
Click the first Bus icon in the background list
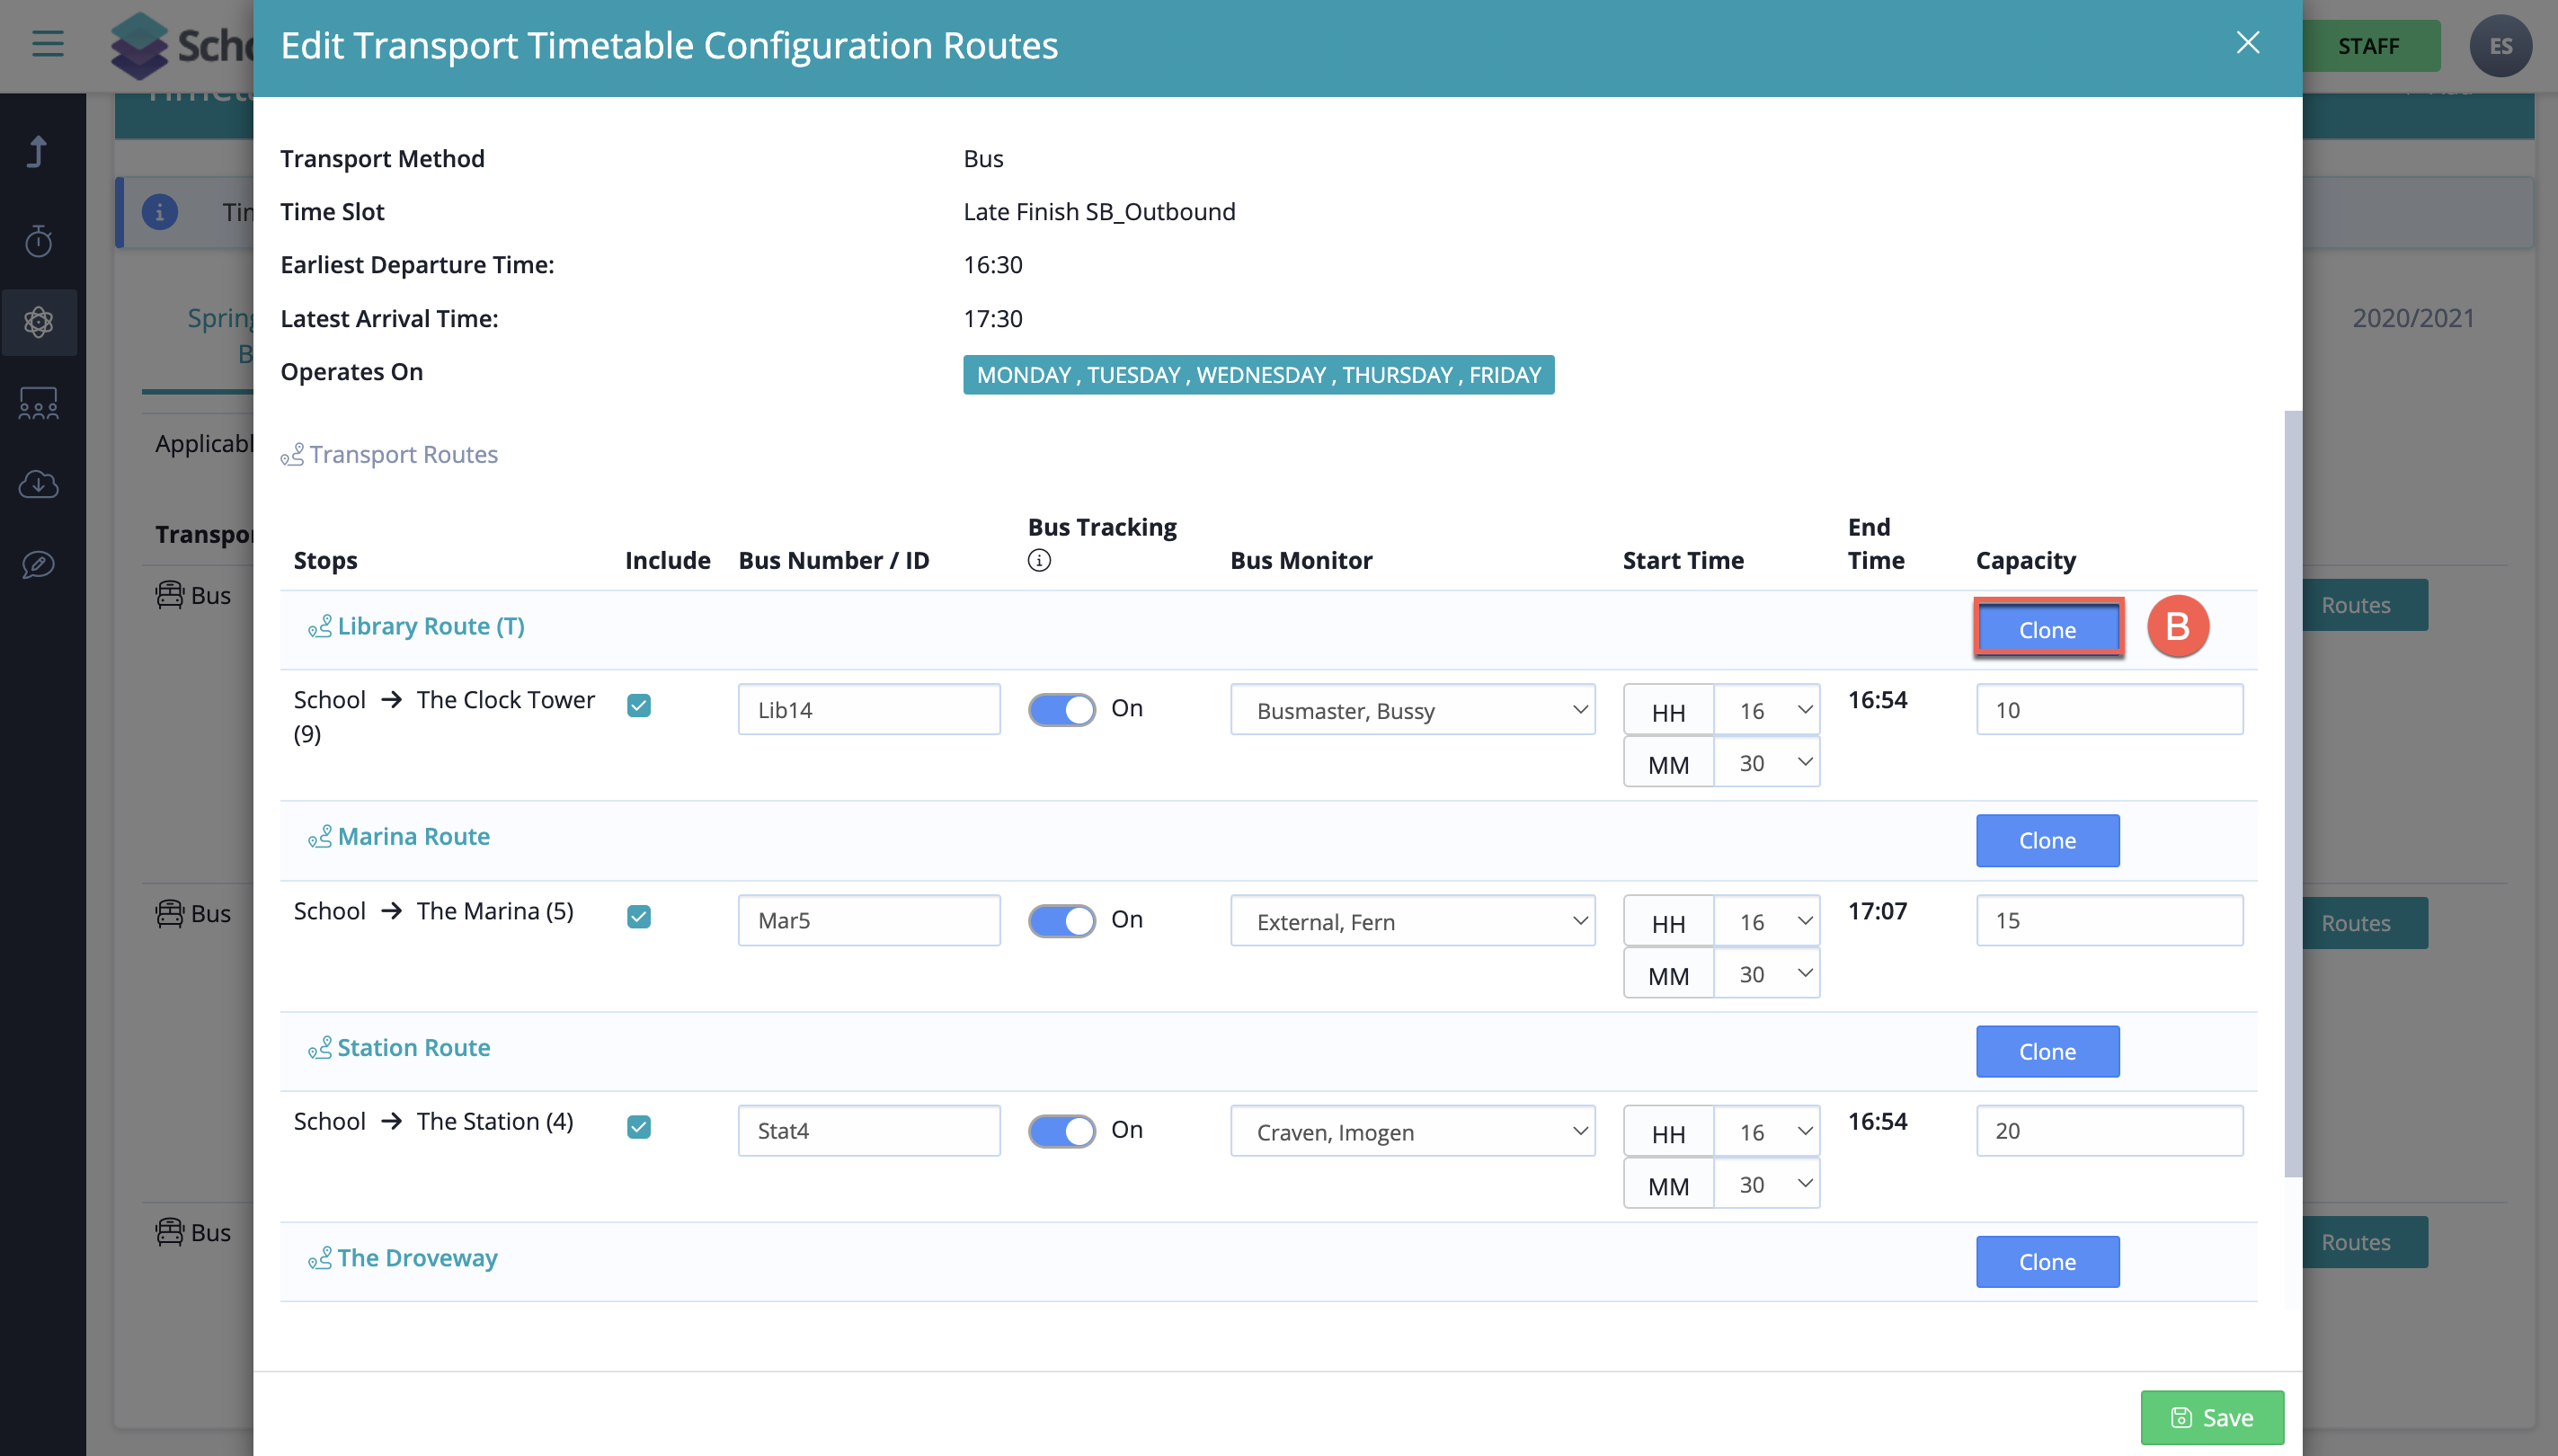[170, 595]
